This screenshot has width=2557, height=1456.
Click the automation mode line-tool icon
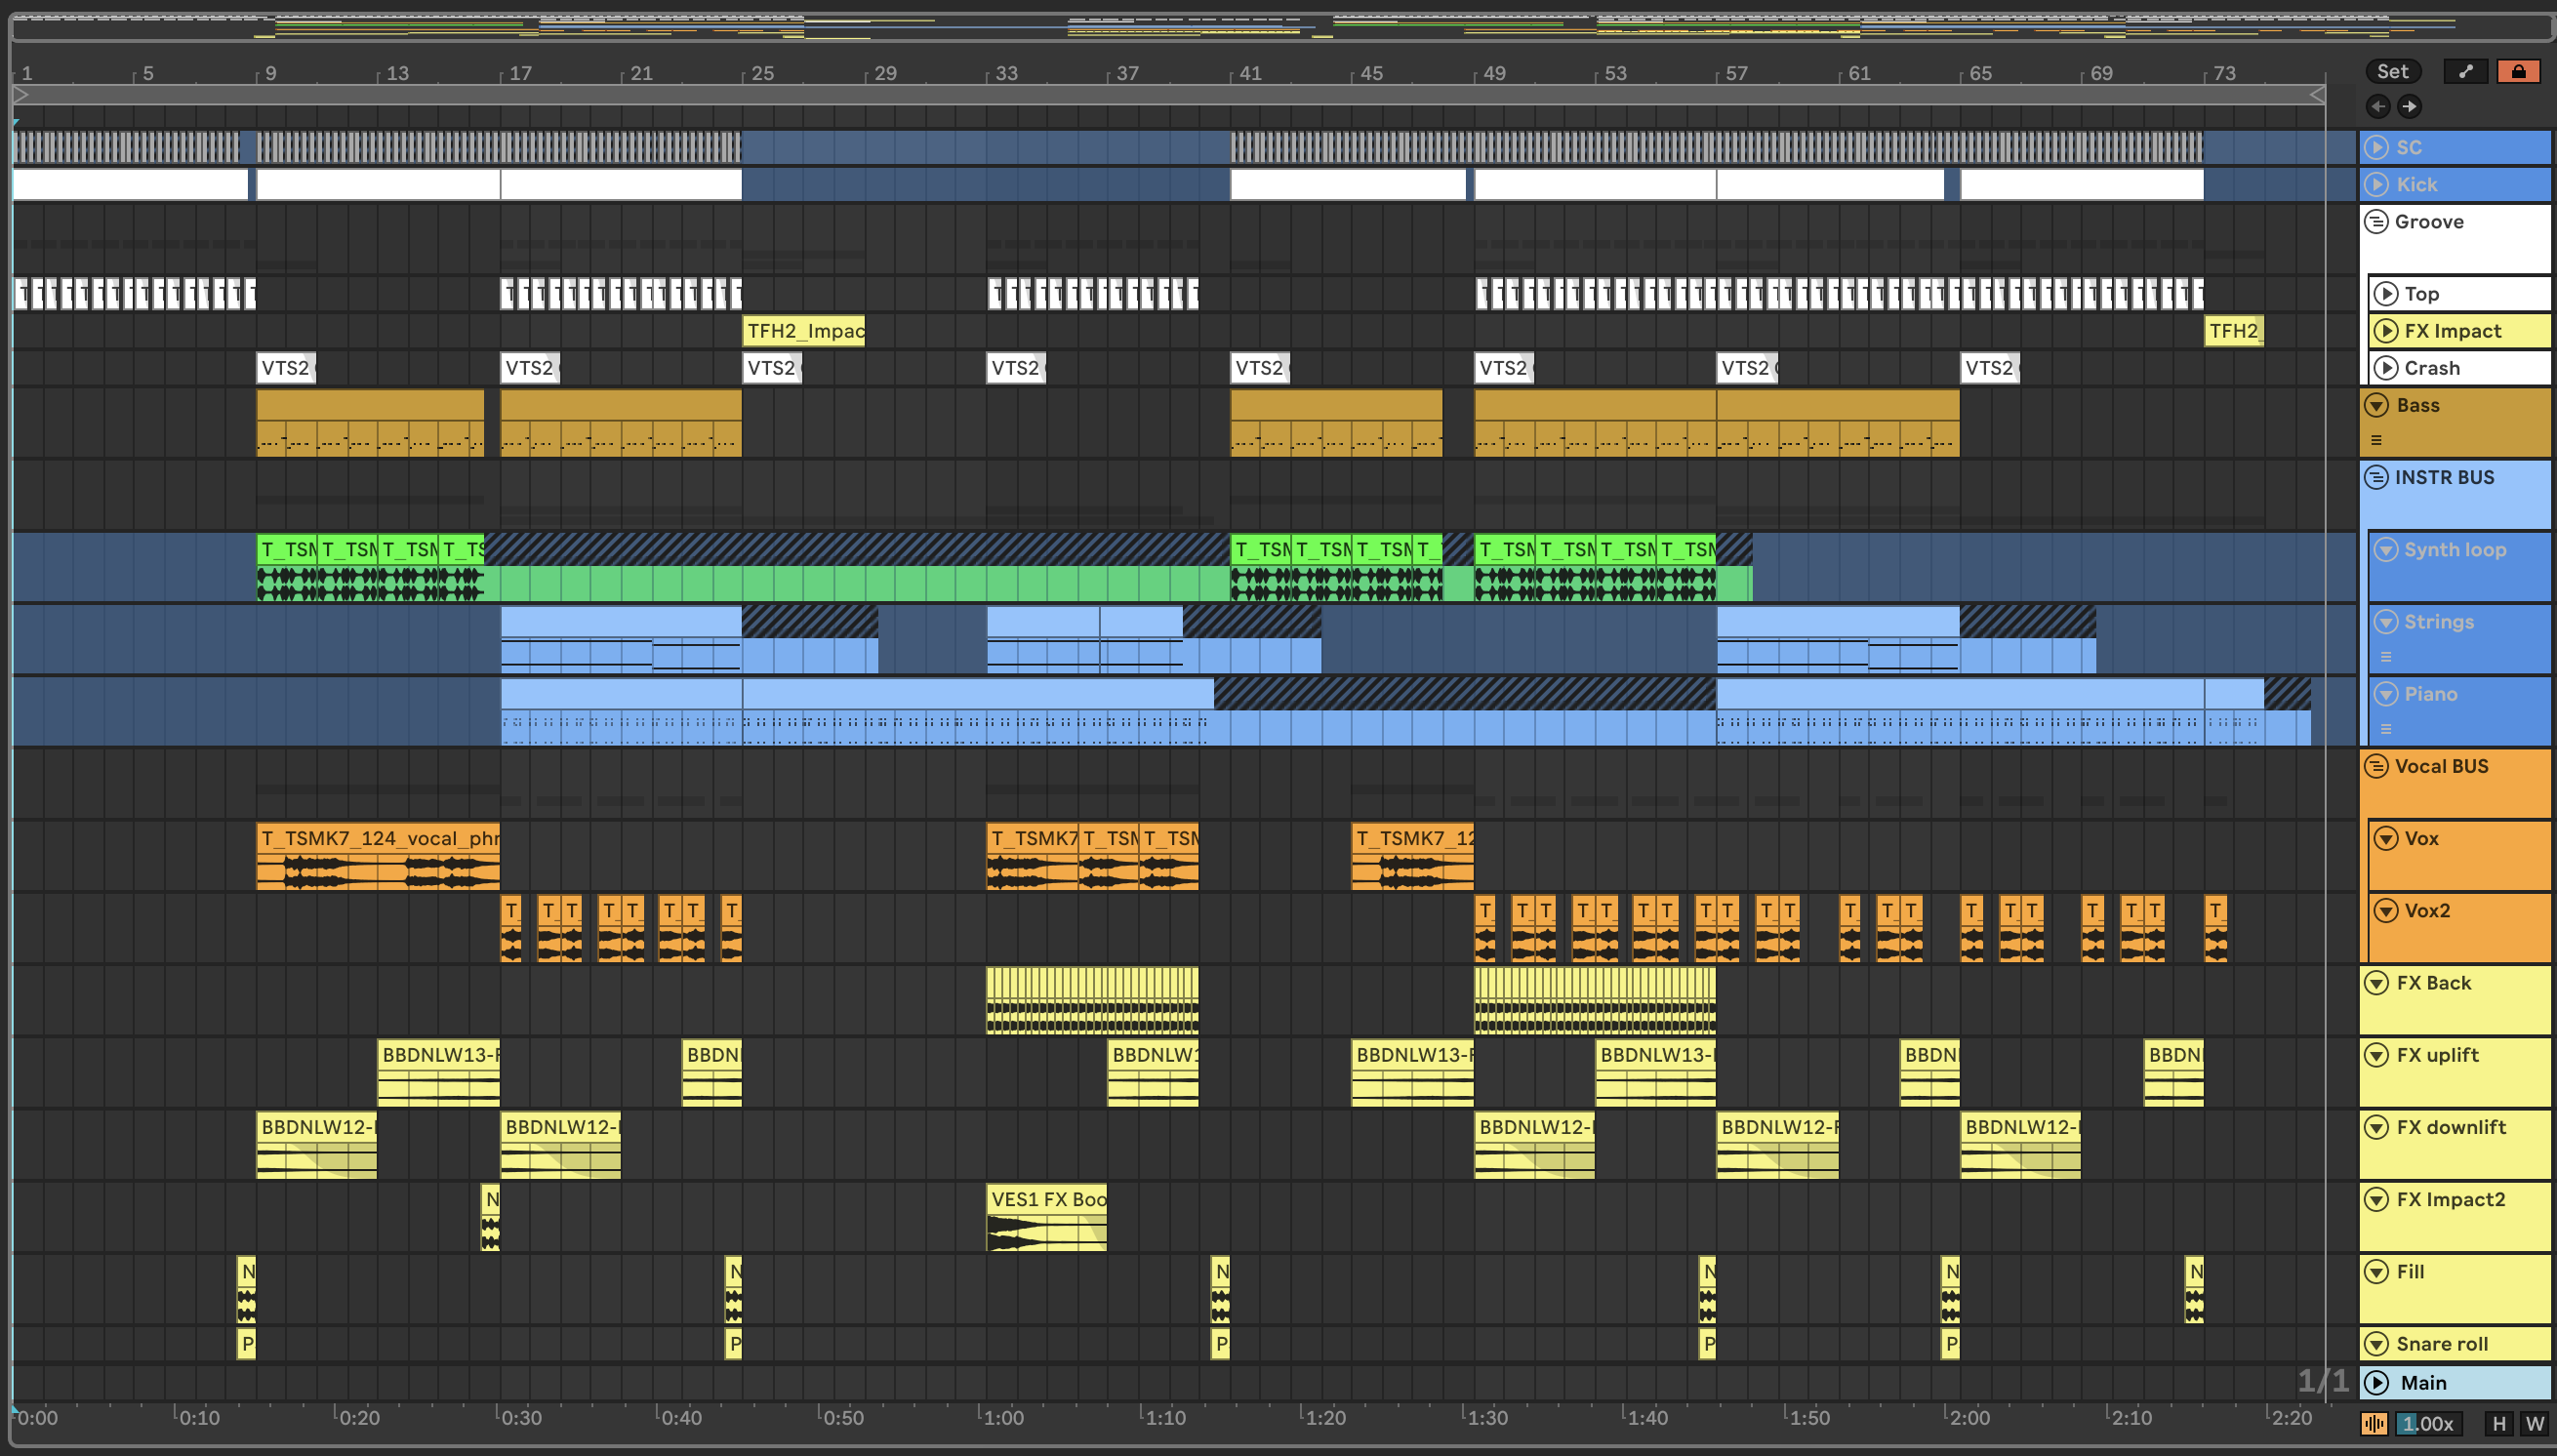click(2465, 71)
